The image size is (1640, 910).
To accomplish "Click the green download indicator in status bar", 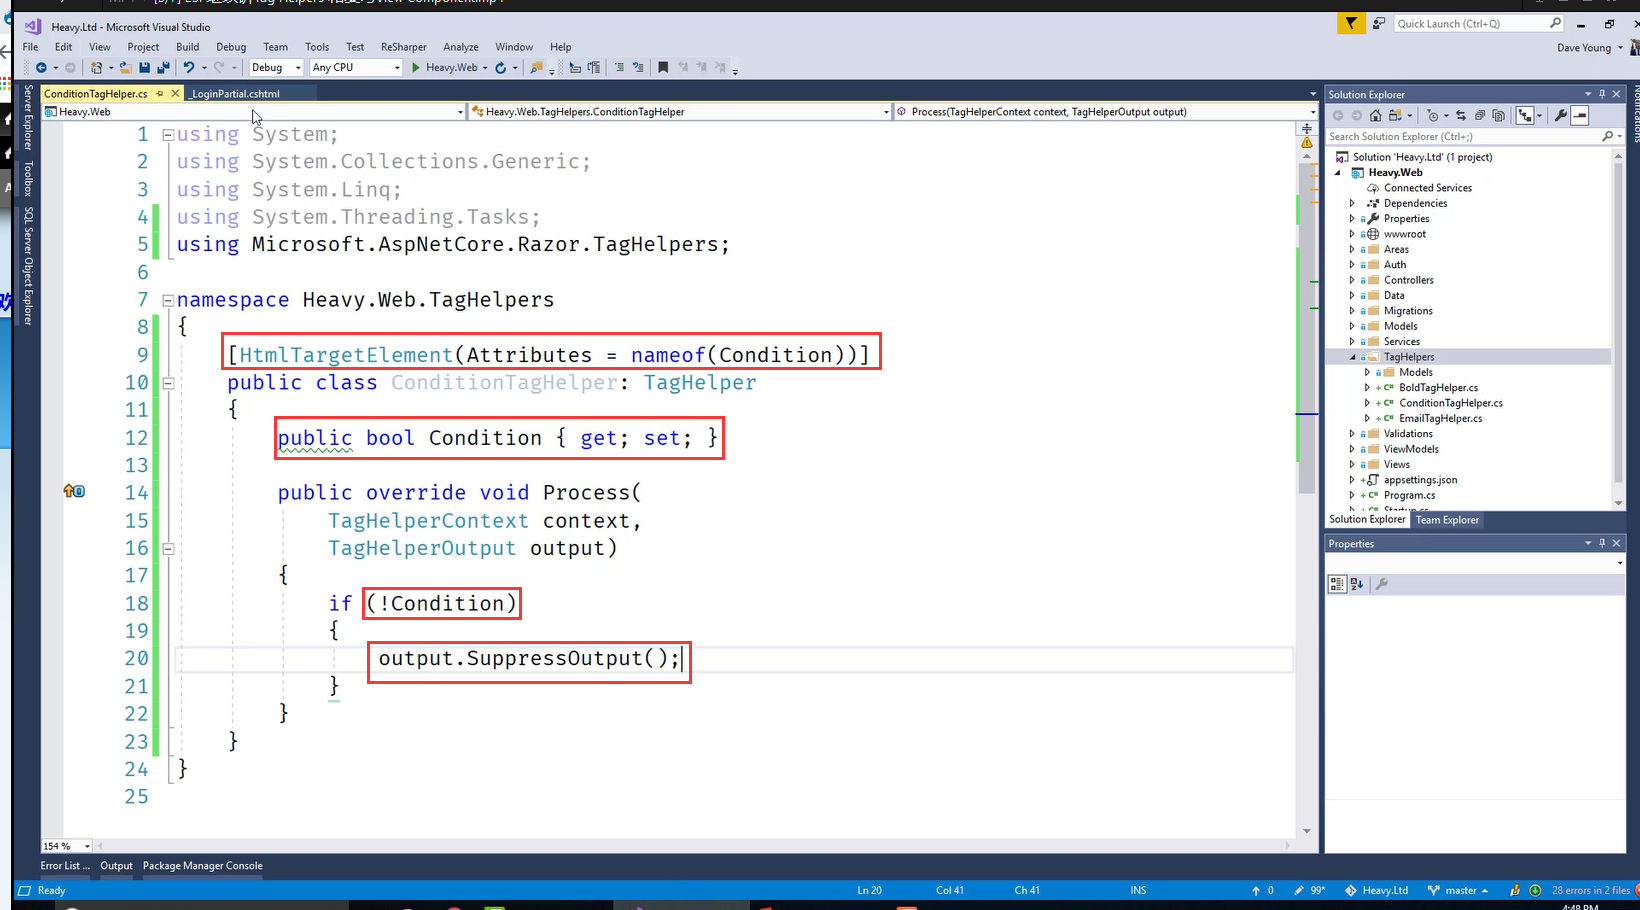I will point(1535,890).
